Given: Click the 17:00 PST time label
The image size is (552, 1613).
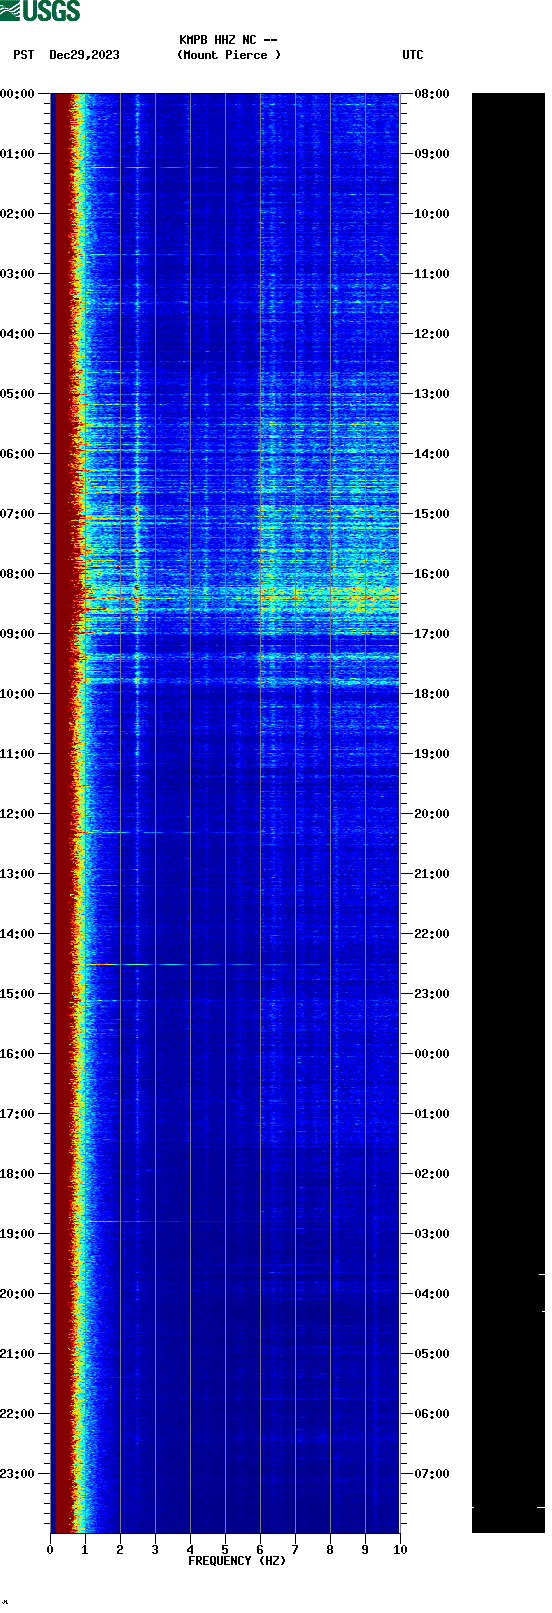Looking at the screenshot, I should click(x=18, y=1114).
